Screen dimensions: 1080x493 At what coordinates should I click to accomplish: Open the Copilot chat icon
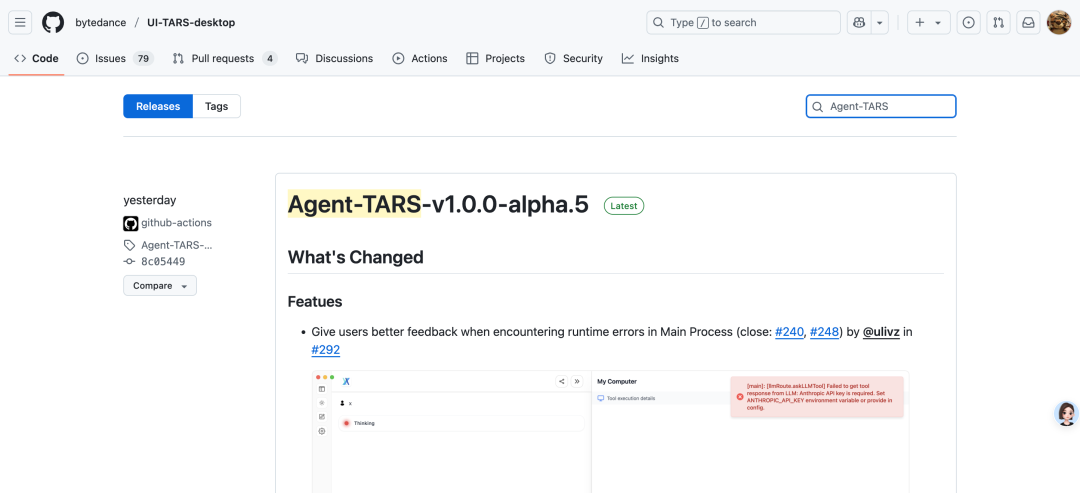(x=859, y=23)
